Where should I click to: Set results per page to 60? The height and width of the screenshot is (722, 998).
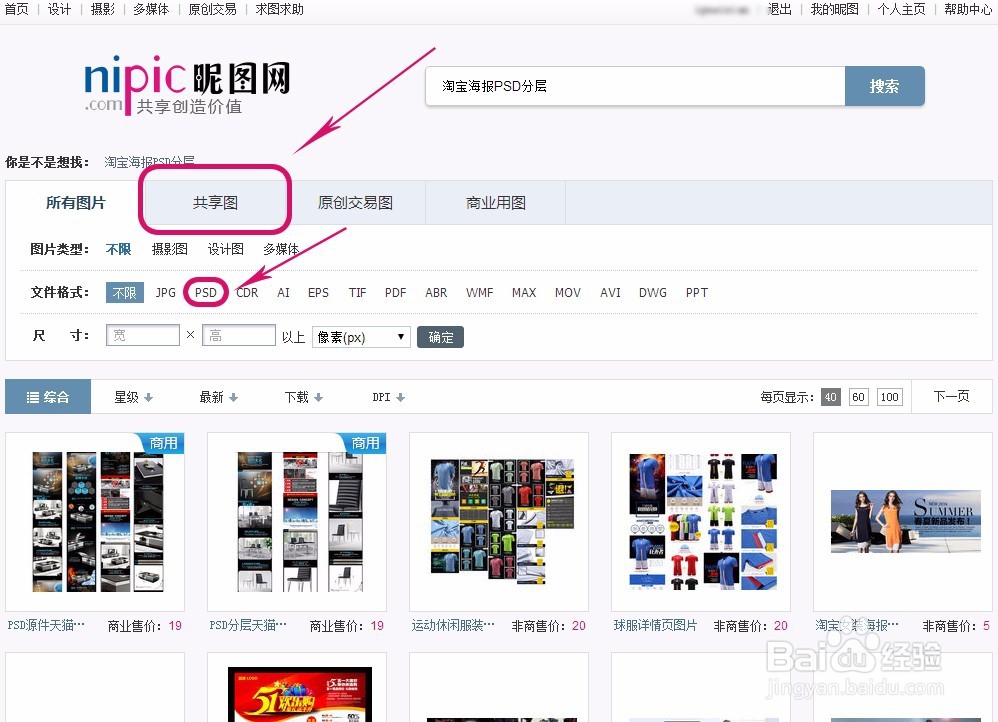858,396
